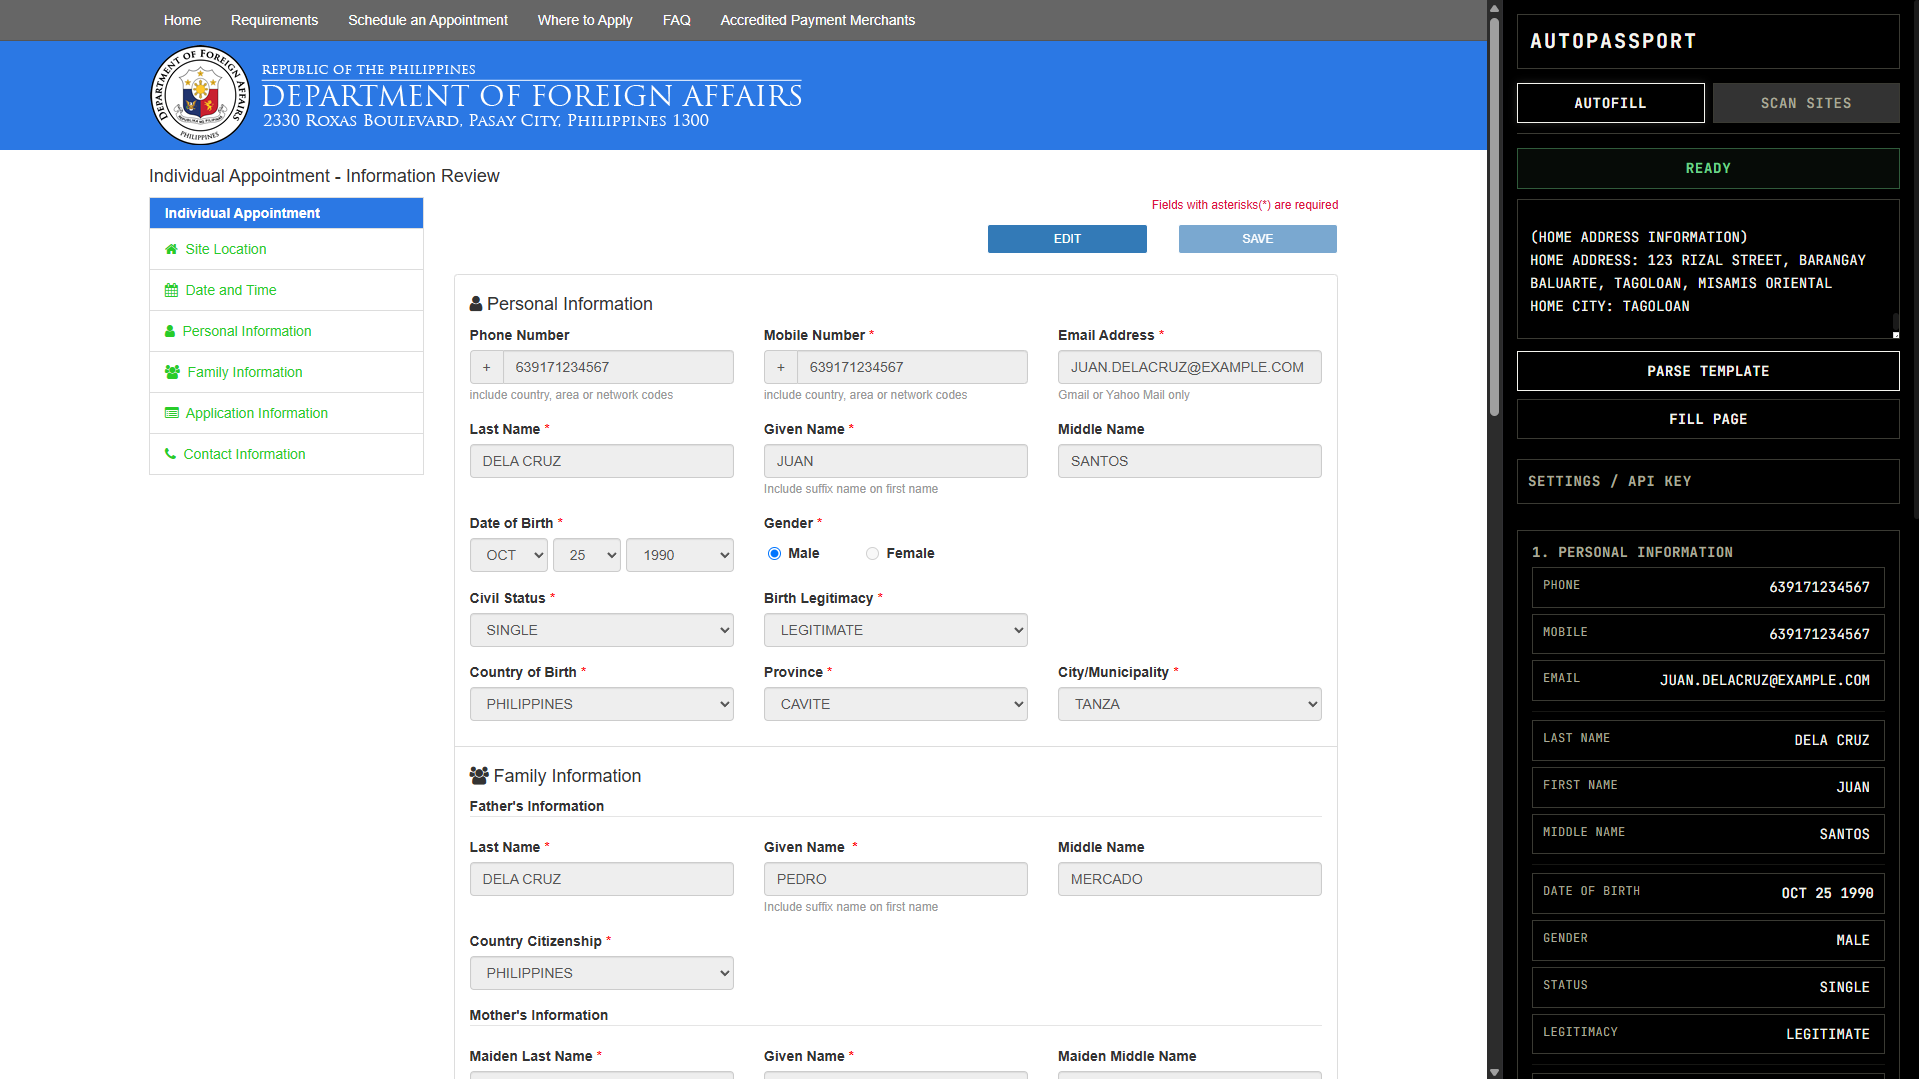1919x1079 pixels.
Task: Open SETTINGS / API KEY section
Action: coord(1708,481)
